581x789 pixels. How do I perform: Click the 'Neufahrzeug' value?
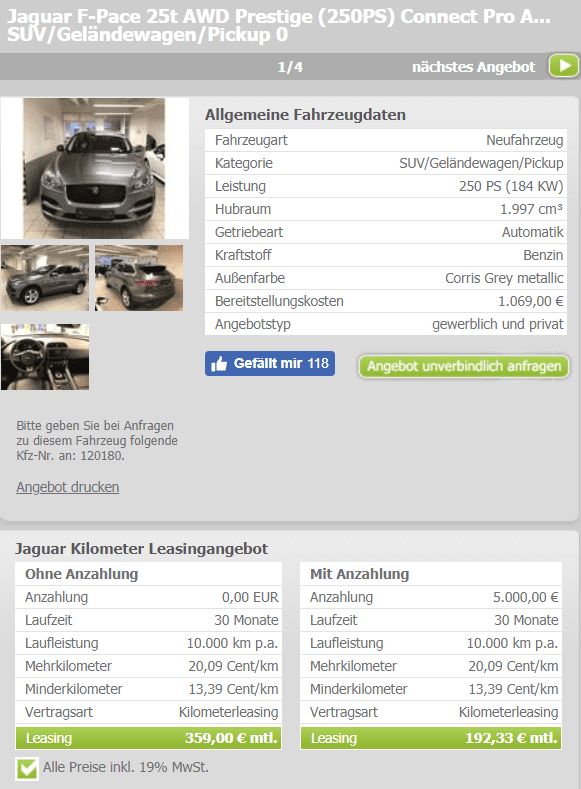tap(525, 140)
